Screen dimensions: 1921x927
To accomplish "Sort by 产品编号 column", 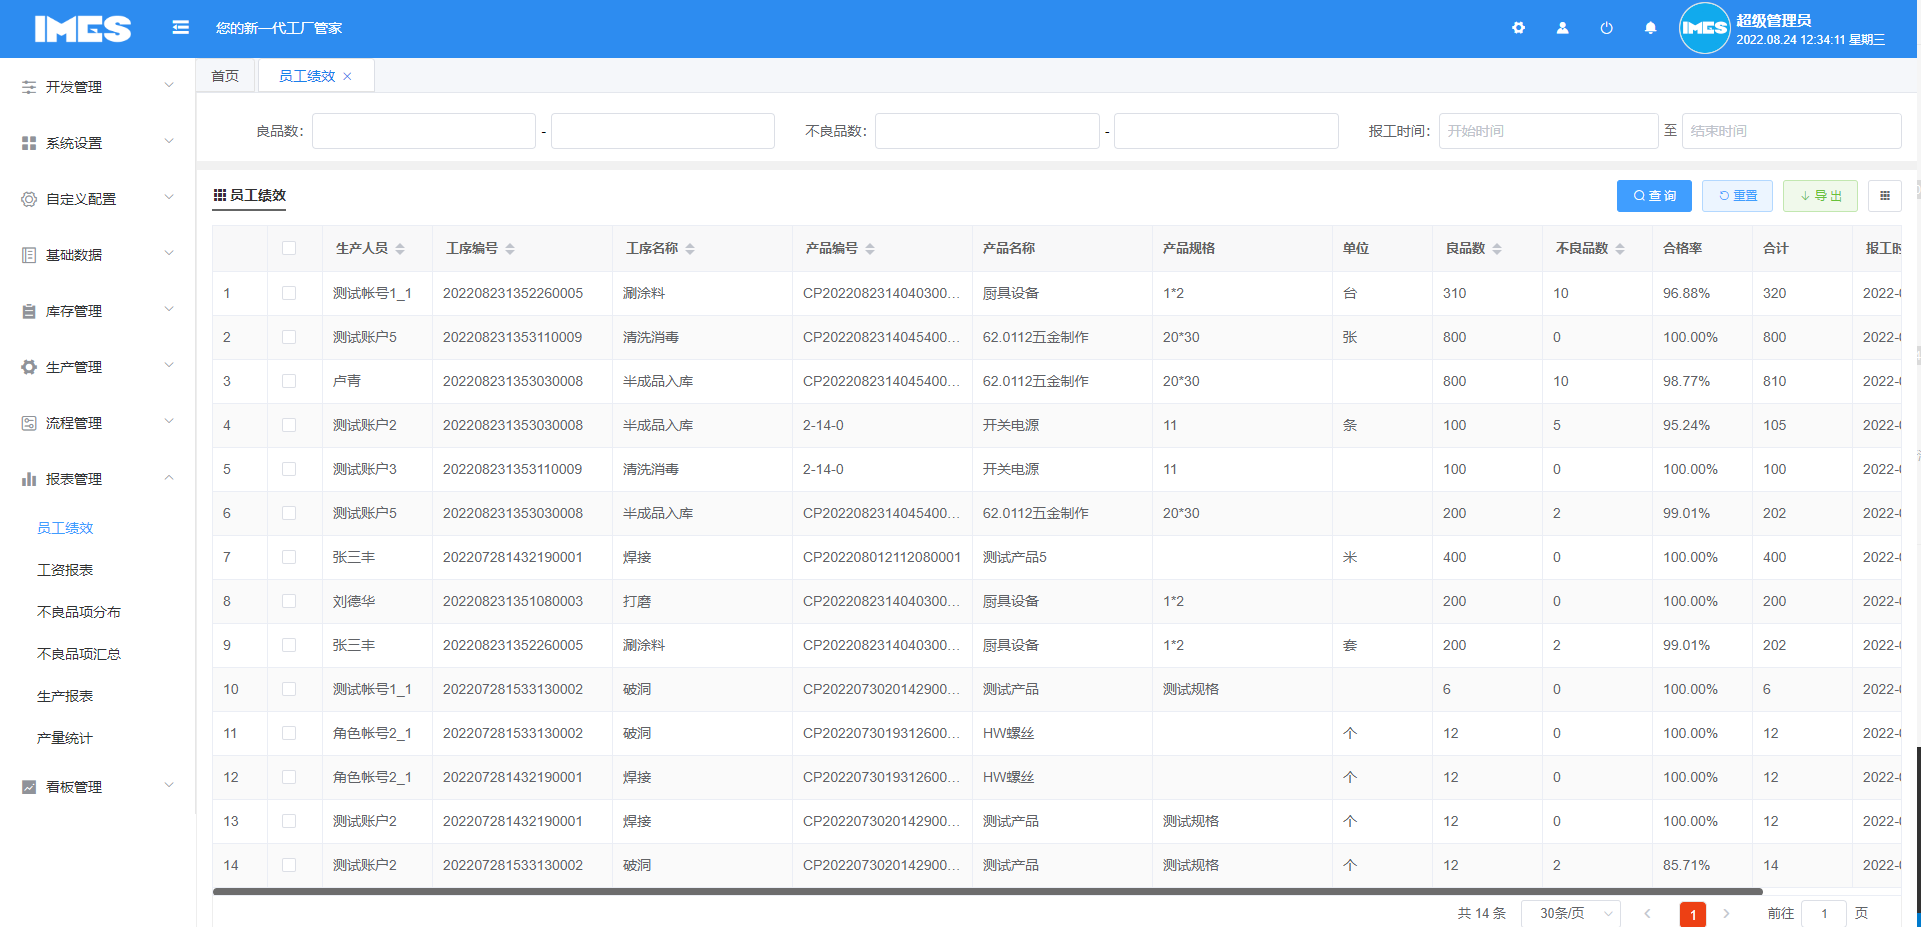I will click(870, 249).
